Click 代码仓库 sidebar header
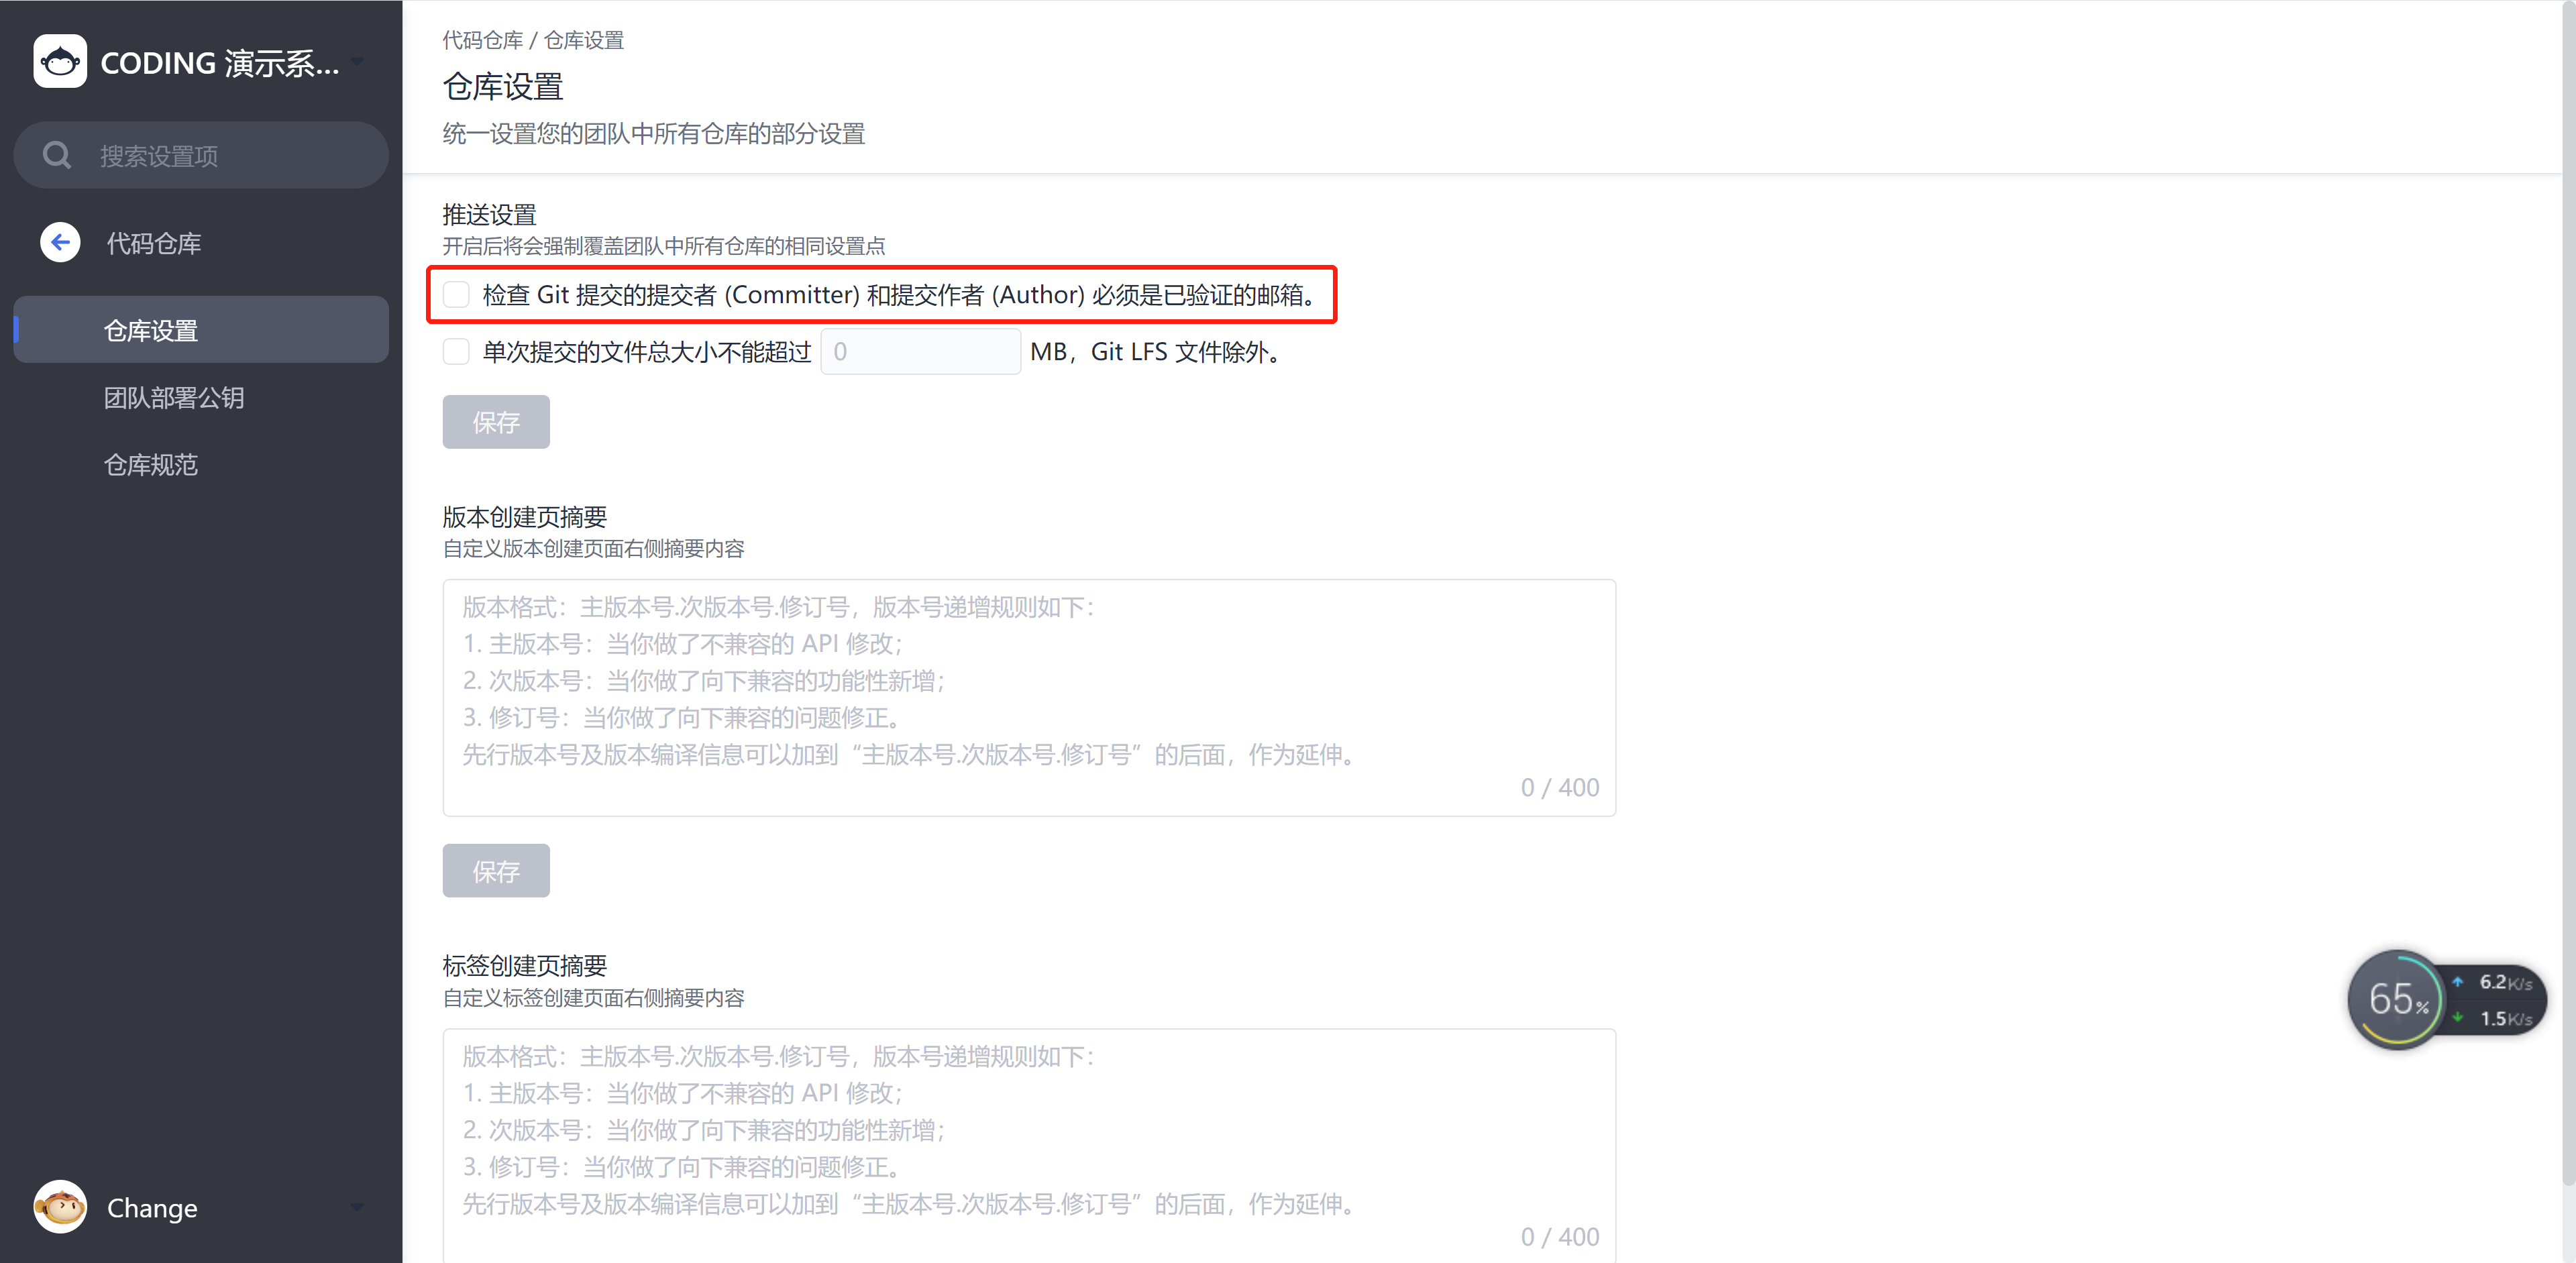This screenshot has height=1263, width=2576. [154, 243]
